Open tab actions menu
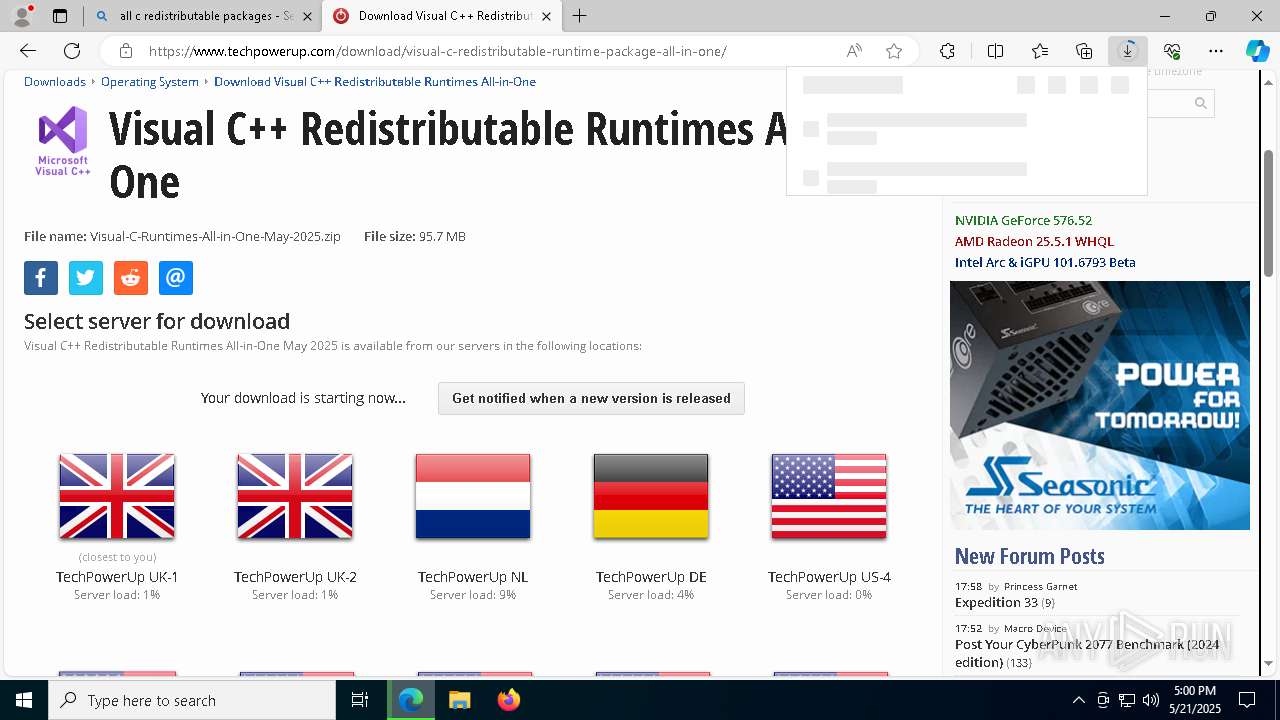Viewport: 1280px width, 720px height. coord(60,16)
